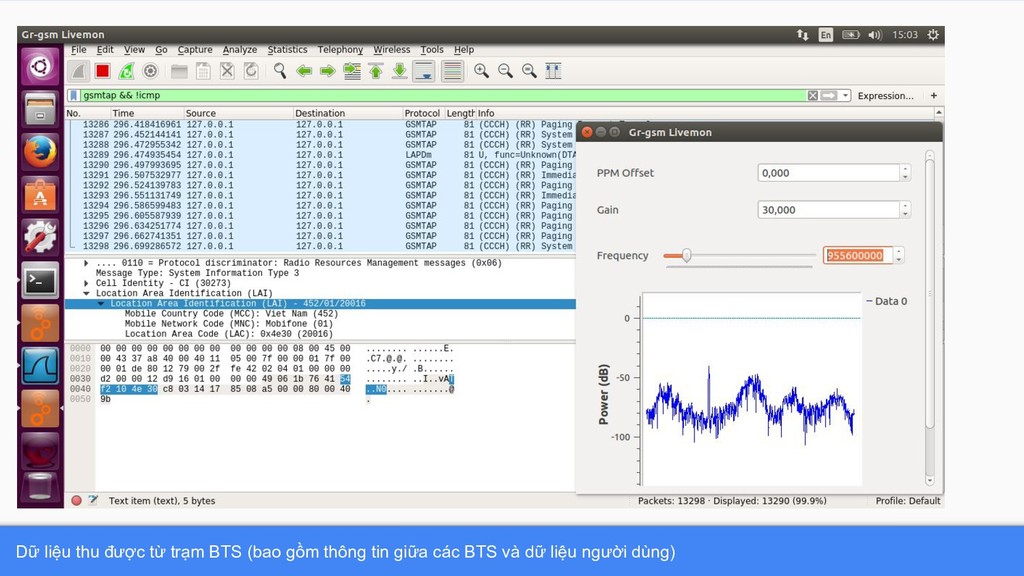Screen dimensions: 1024x576
Task: Click the Frequency spin arrows
Action: [x=899, y=255]
